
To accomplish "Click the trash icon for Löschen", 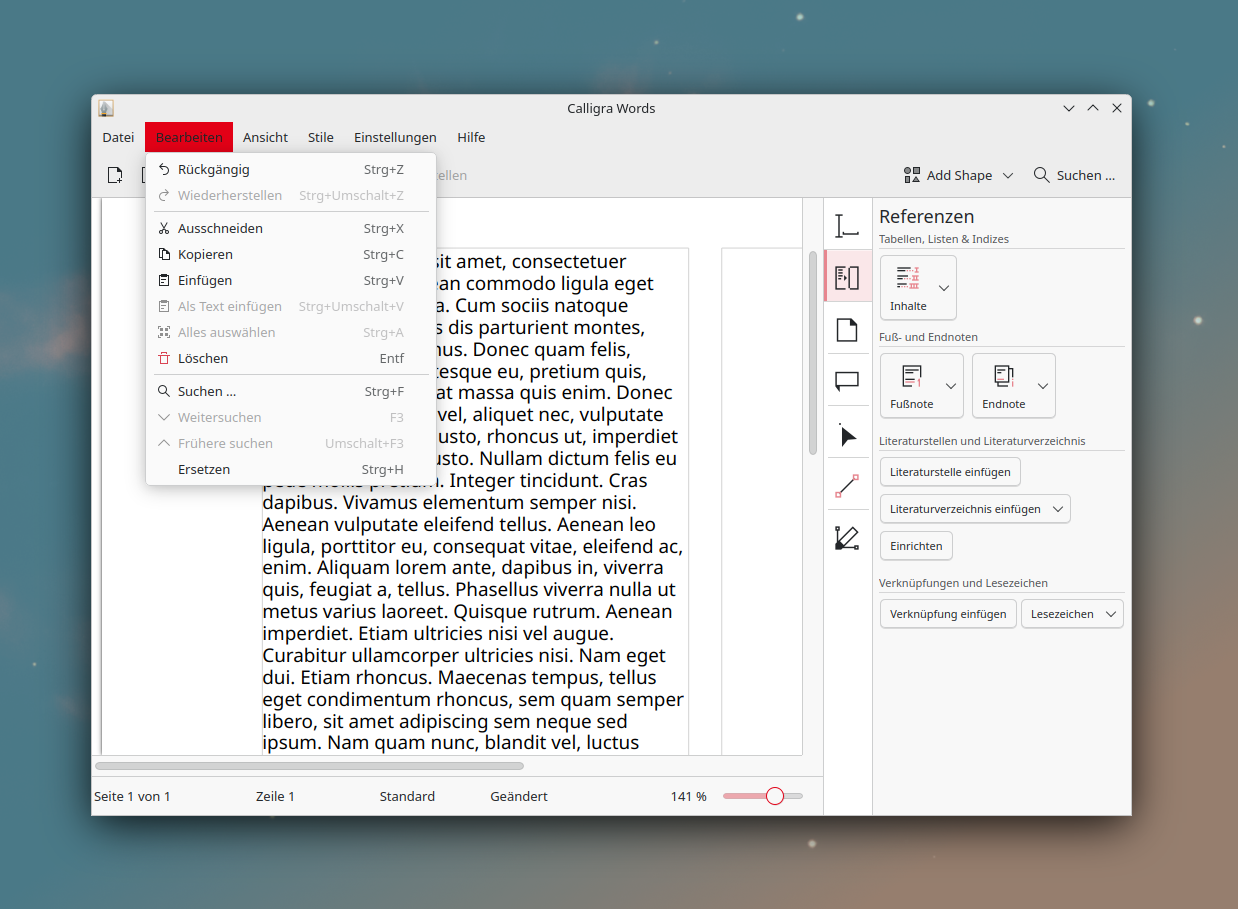I will [x=164, y=358].
